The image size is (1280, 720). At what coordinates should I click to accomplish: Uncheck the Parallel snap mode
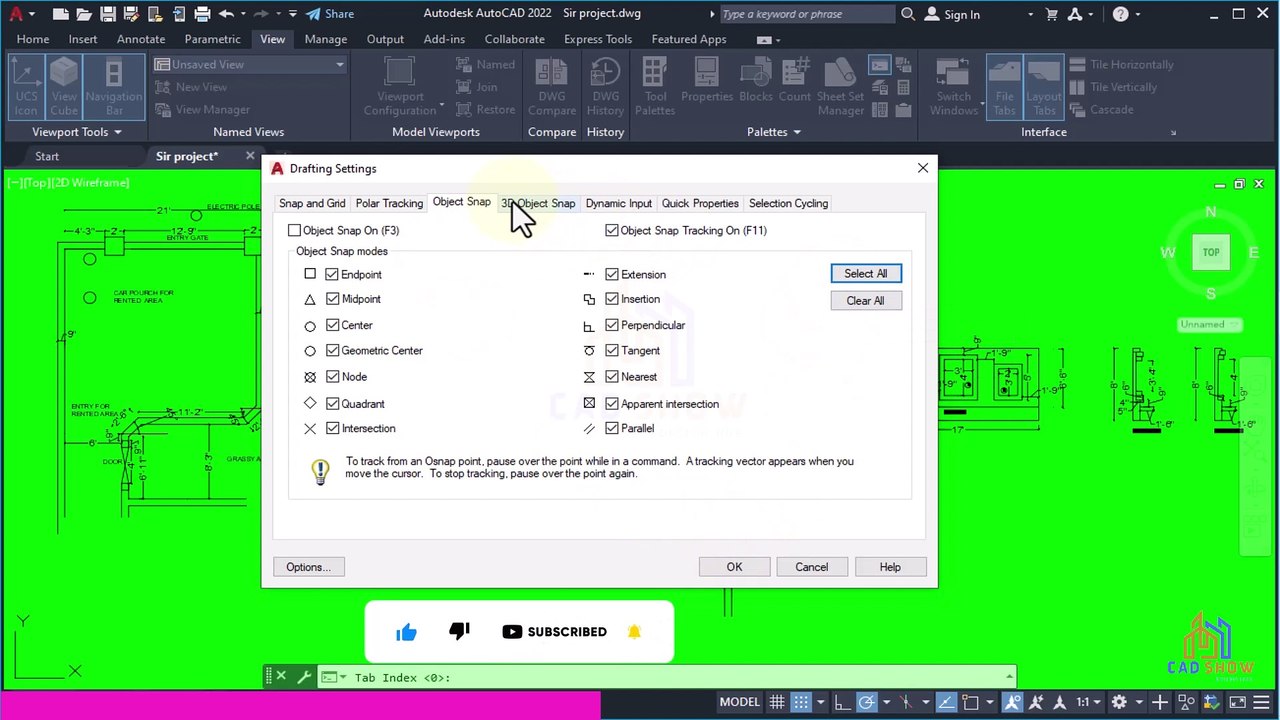coord(612,428)
